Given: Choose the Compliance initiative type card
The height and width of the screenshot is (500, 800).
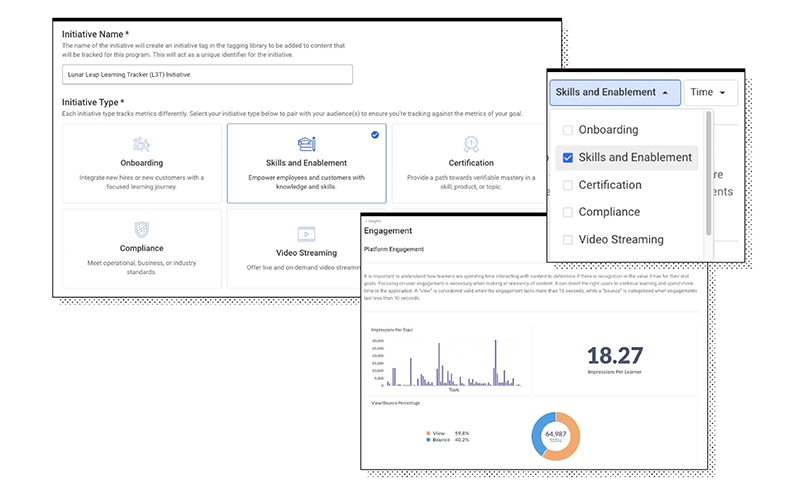Looking at the screenshot, I should point(141,244).
